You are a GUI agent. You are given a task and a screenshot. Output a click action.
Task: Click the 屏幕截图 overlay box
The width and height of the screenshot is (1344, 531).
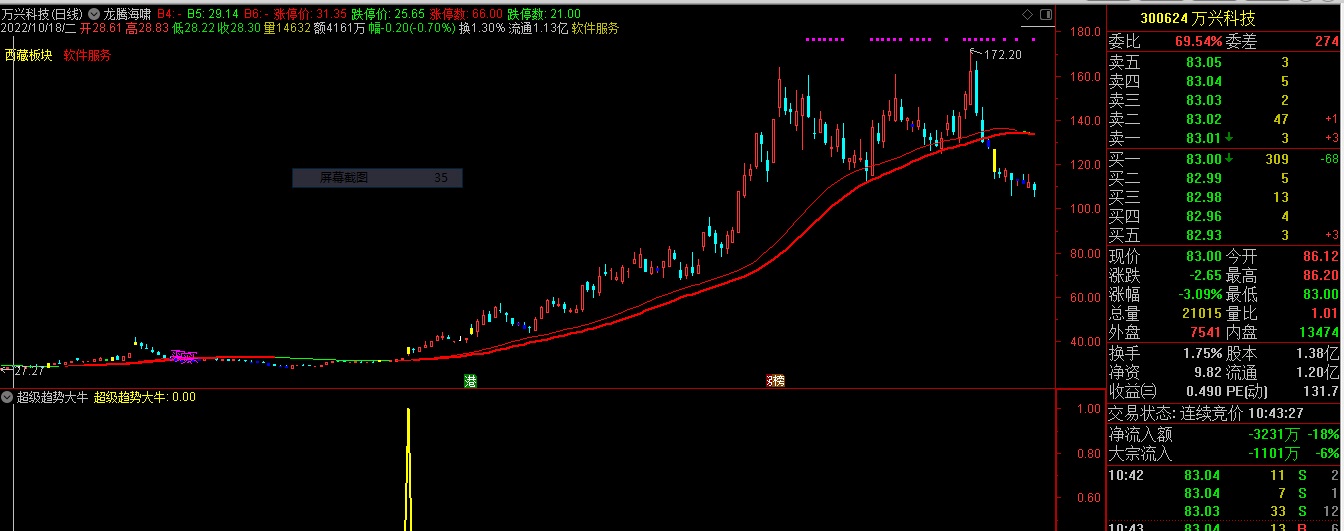[x=377, y=178]
